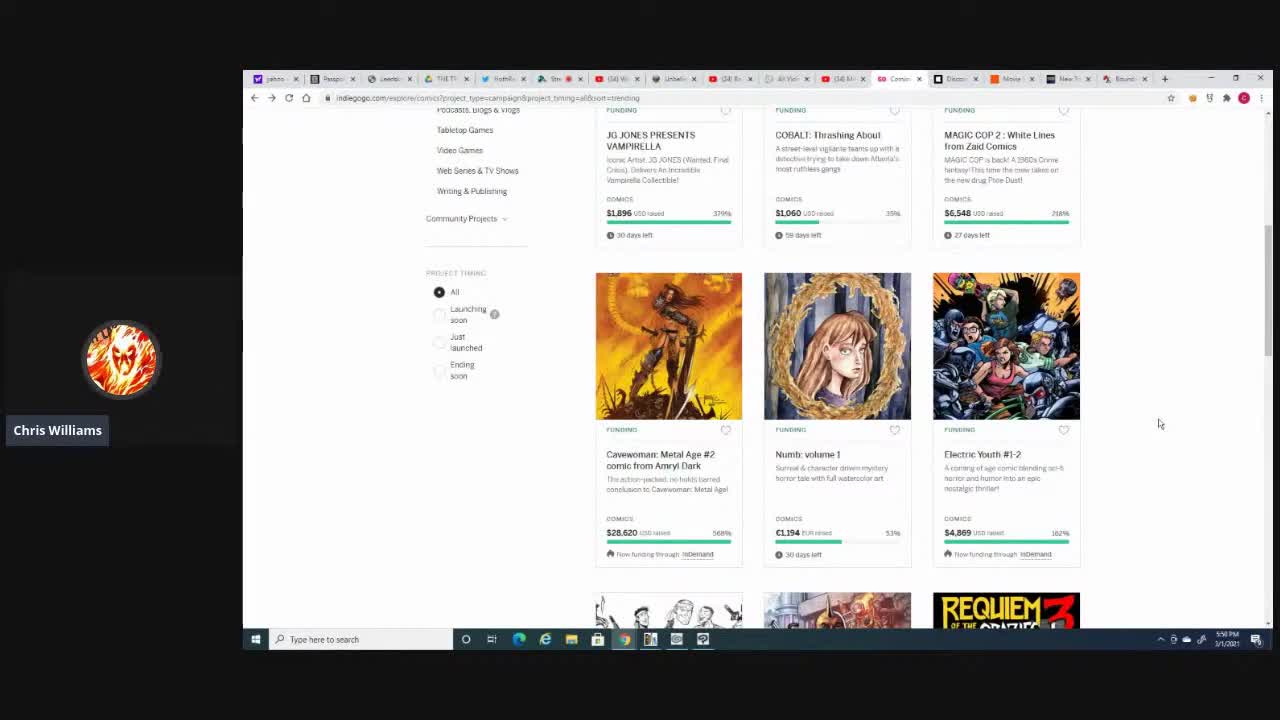Open the Chrome three-dot menu

[1261, 98]
